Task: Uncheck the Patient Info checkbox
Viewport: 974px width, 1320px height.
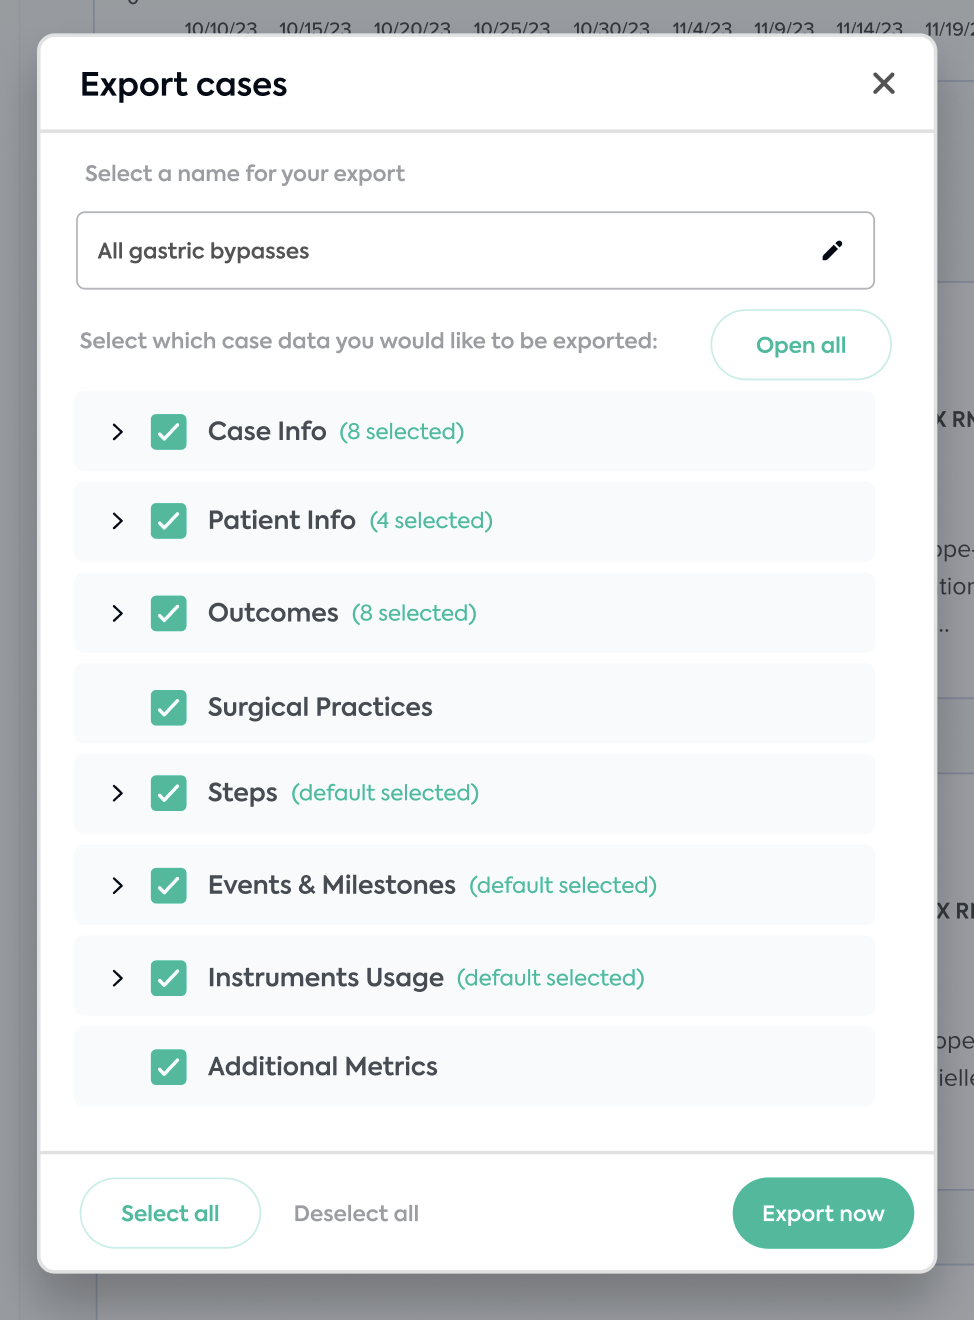Action: pos(169,521)
